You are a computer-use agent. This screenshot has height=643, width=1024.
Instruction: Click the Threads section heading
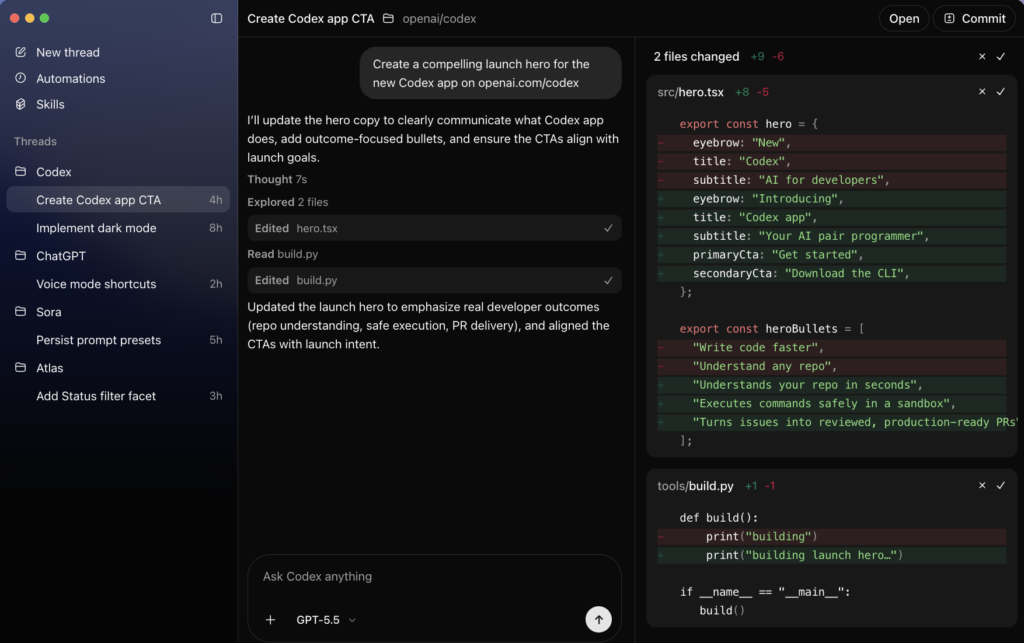click(35, 142)
